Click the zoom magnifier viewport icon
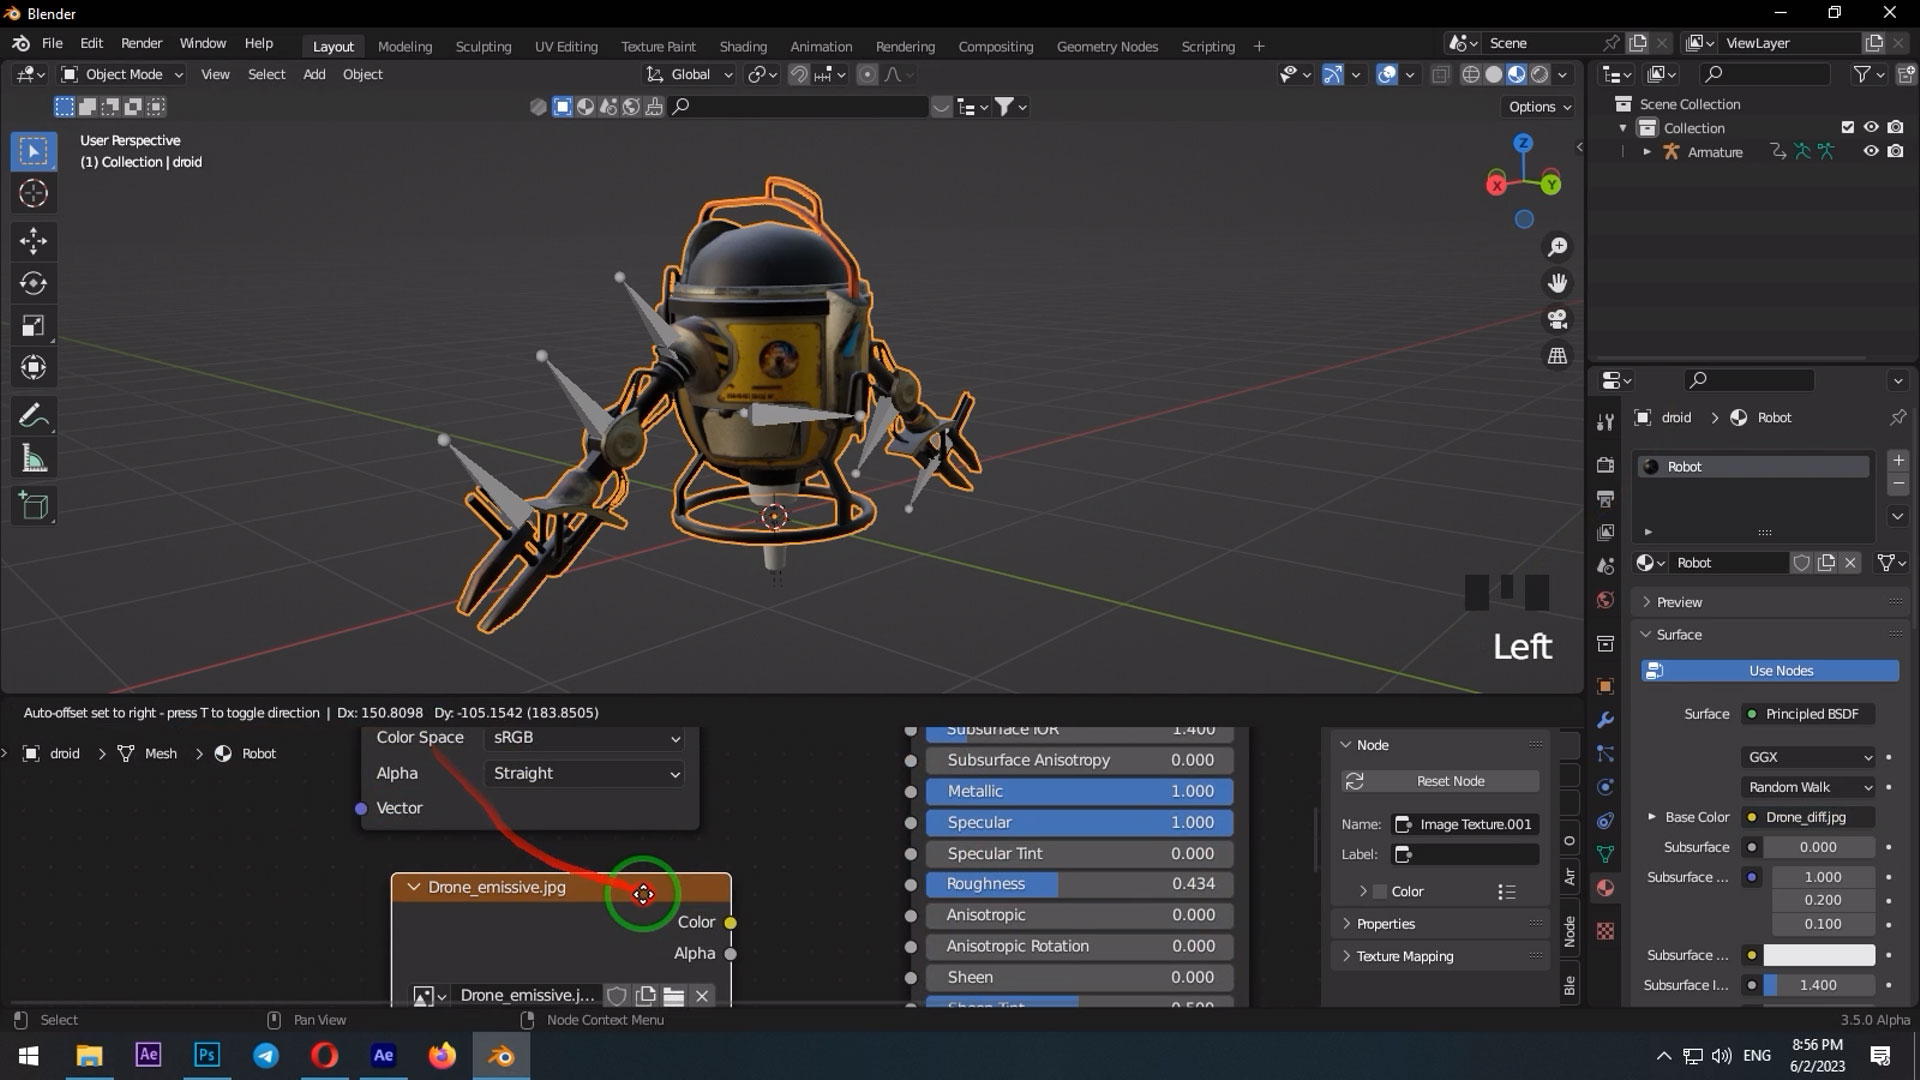This screenshot has width=1920, height=1080. coord(1557,247)
